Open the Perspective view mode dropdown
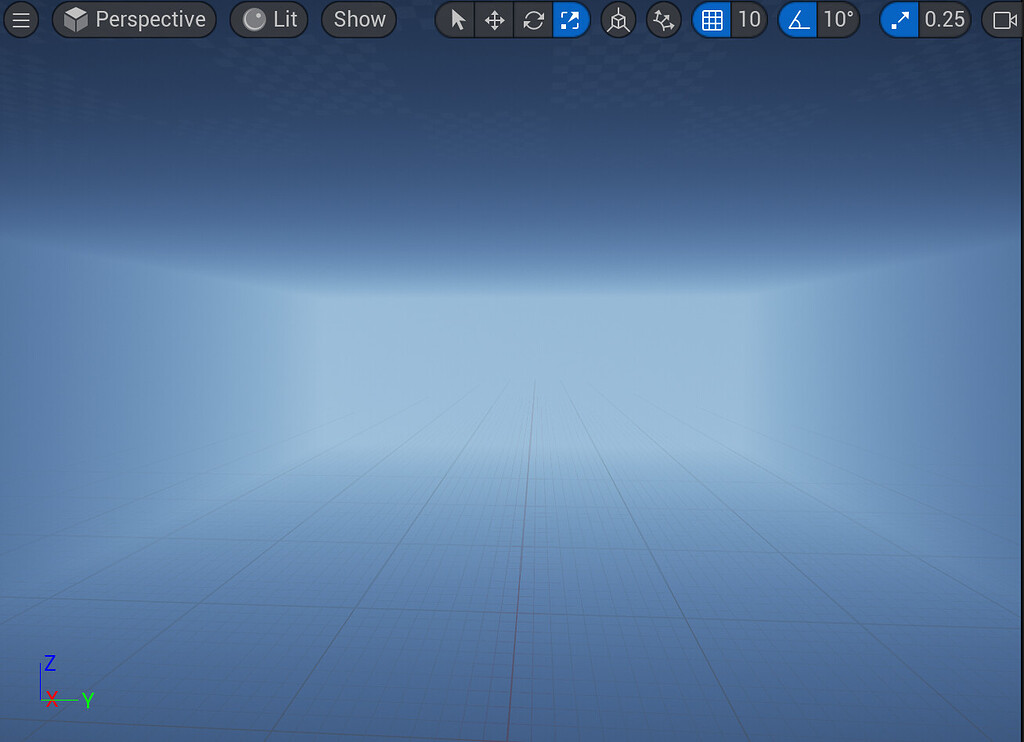The width and height of the screenshot is (1024, 742). 133,19
